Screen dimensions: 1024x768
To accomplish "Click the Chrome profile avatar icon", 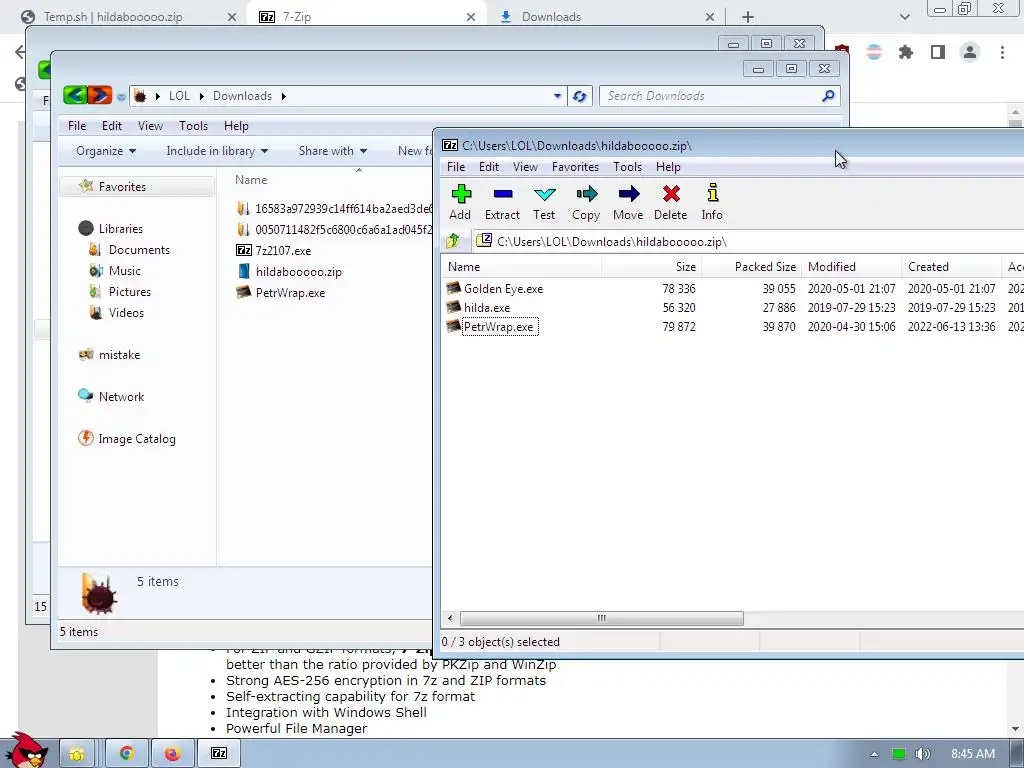I will (x=970, y=52).
